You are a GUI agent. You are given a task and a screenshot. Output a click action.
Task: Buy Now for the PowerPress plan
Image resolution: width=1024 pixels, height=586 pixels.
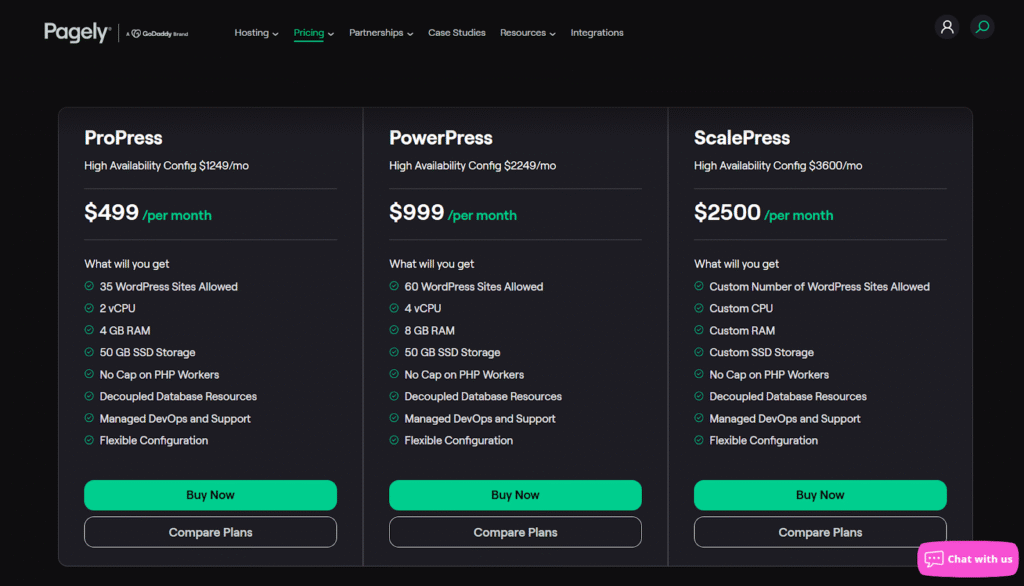point(515,495)
